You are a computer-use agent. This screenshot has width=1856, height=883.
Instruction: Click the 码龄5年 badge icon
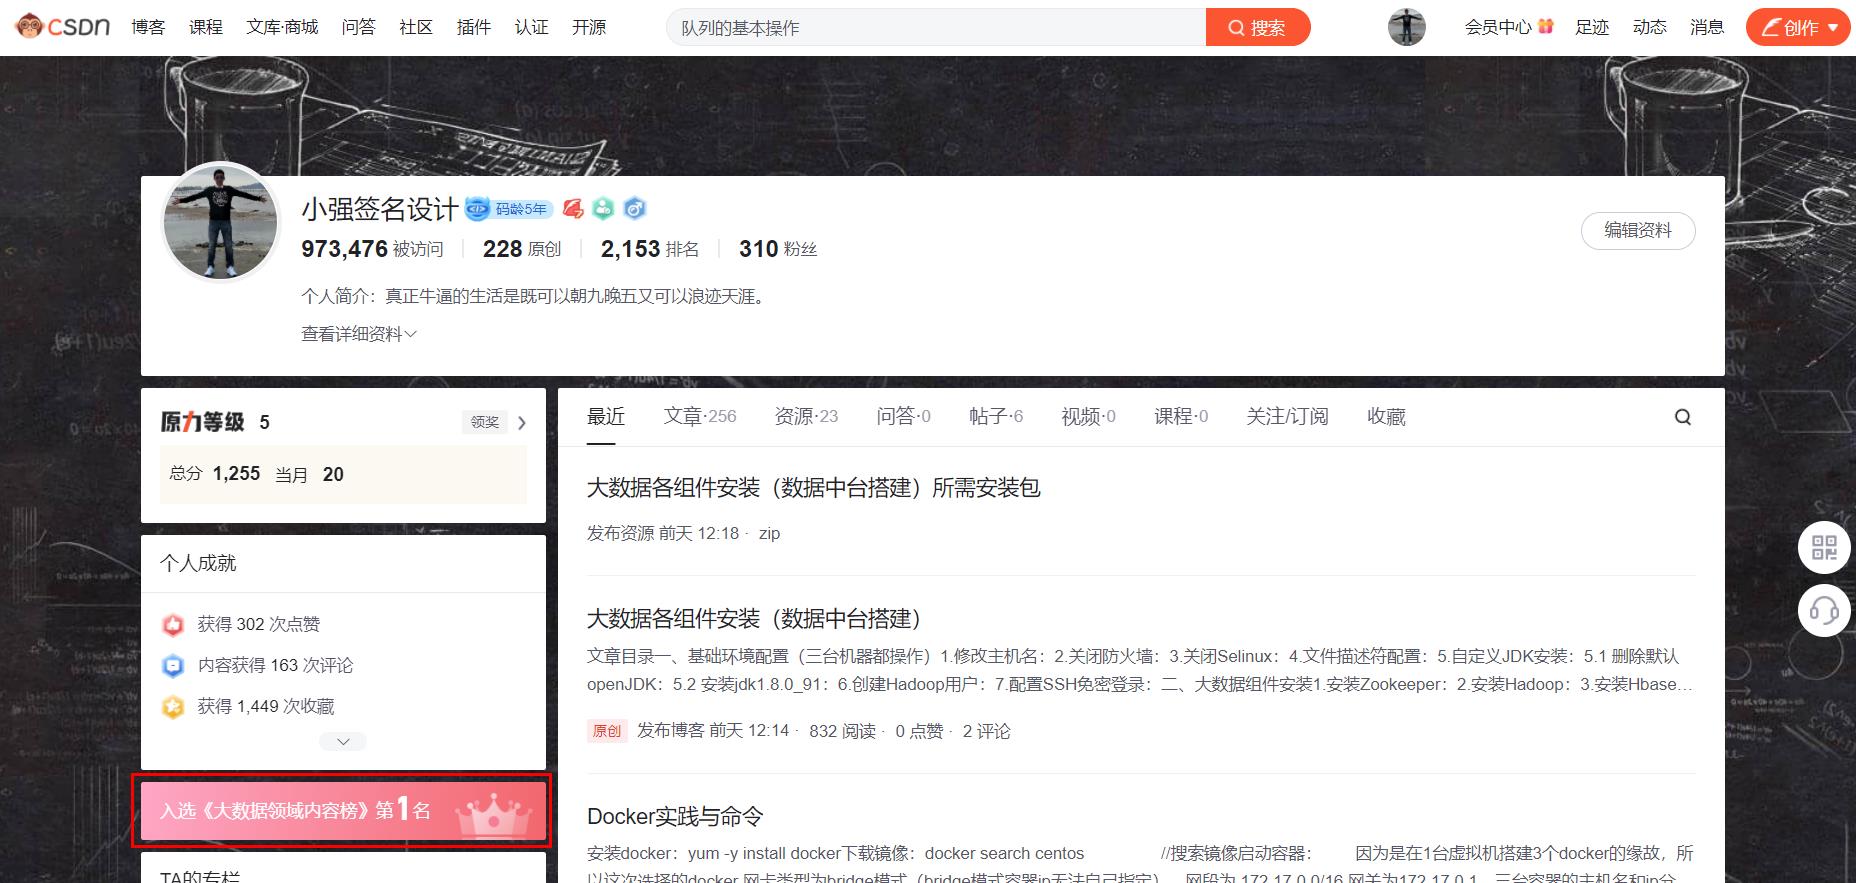pos(508,208)
